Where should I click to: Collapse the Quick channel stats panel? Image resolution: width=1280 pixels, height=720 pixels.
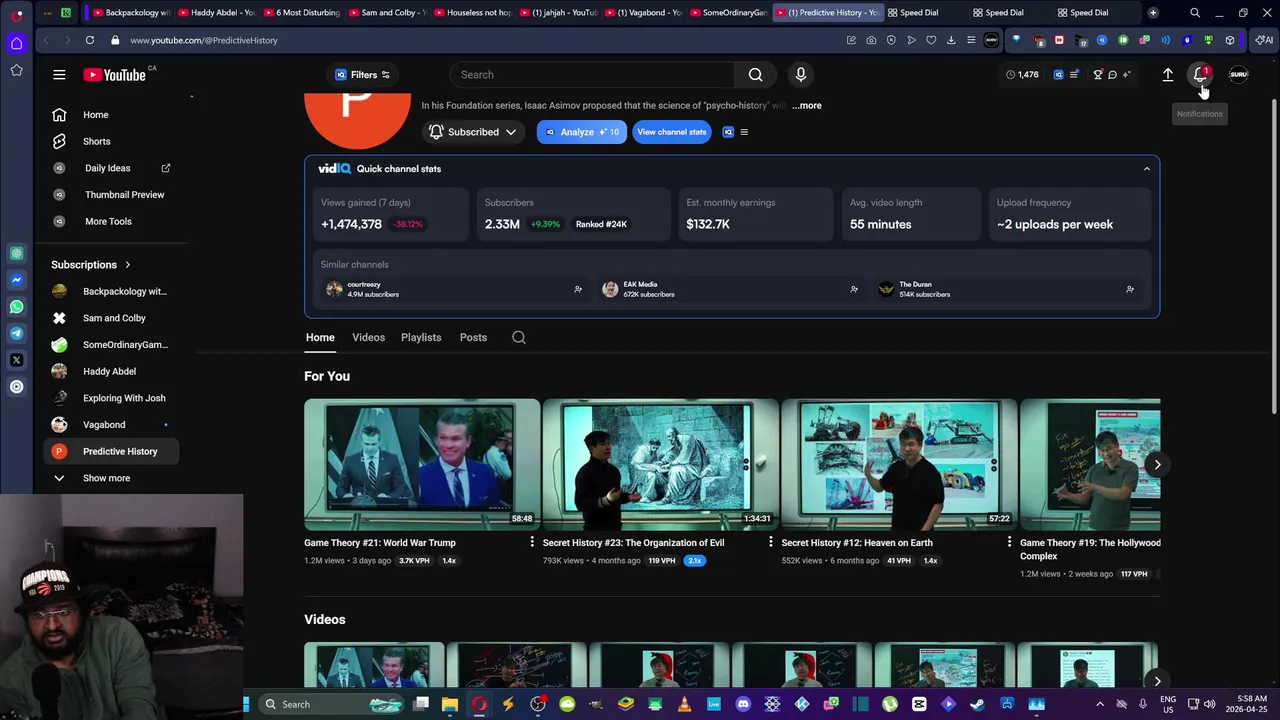point(1146,169)
